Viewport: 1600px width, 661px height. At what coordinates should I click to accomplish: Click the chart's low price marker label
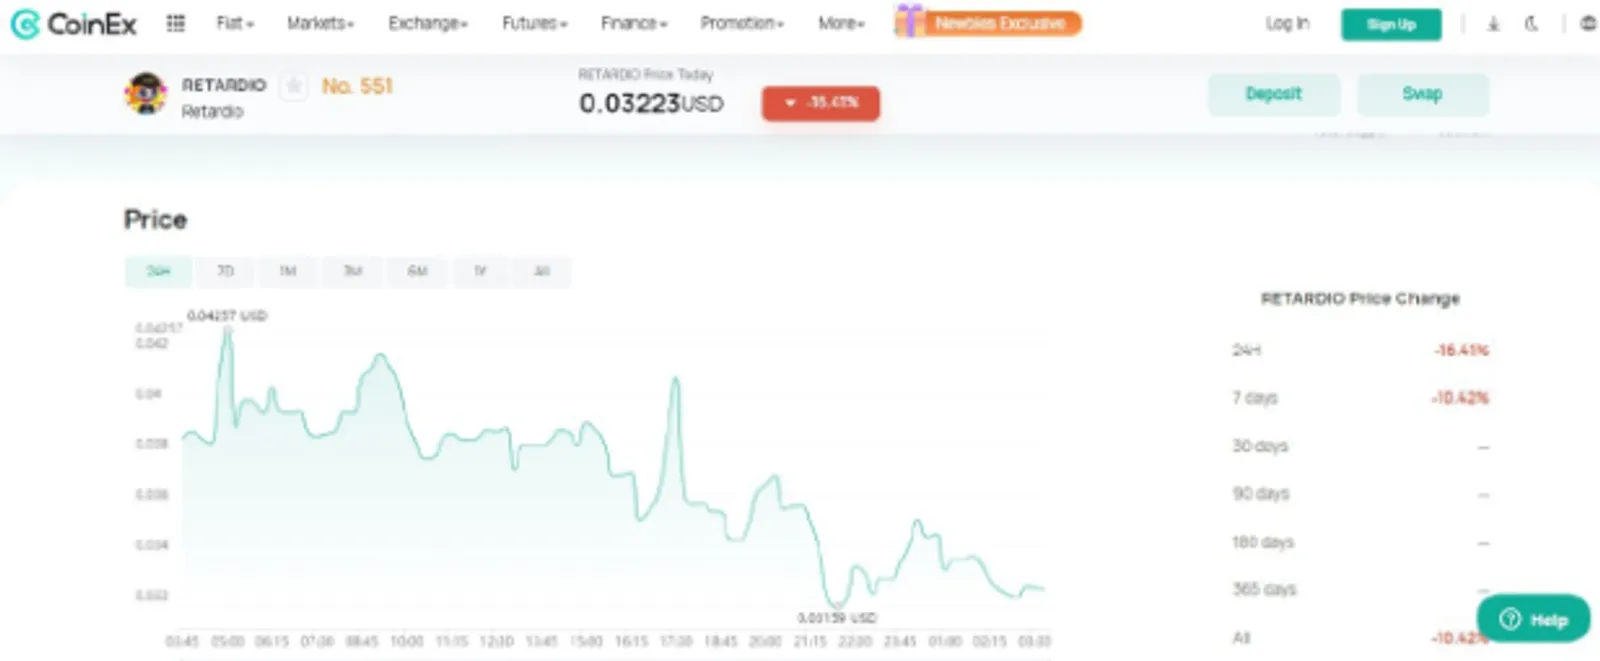click(x=836, y=618)
